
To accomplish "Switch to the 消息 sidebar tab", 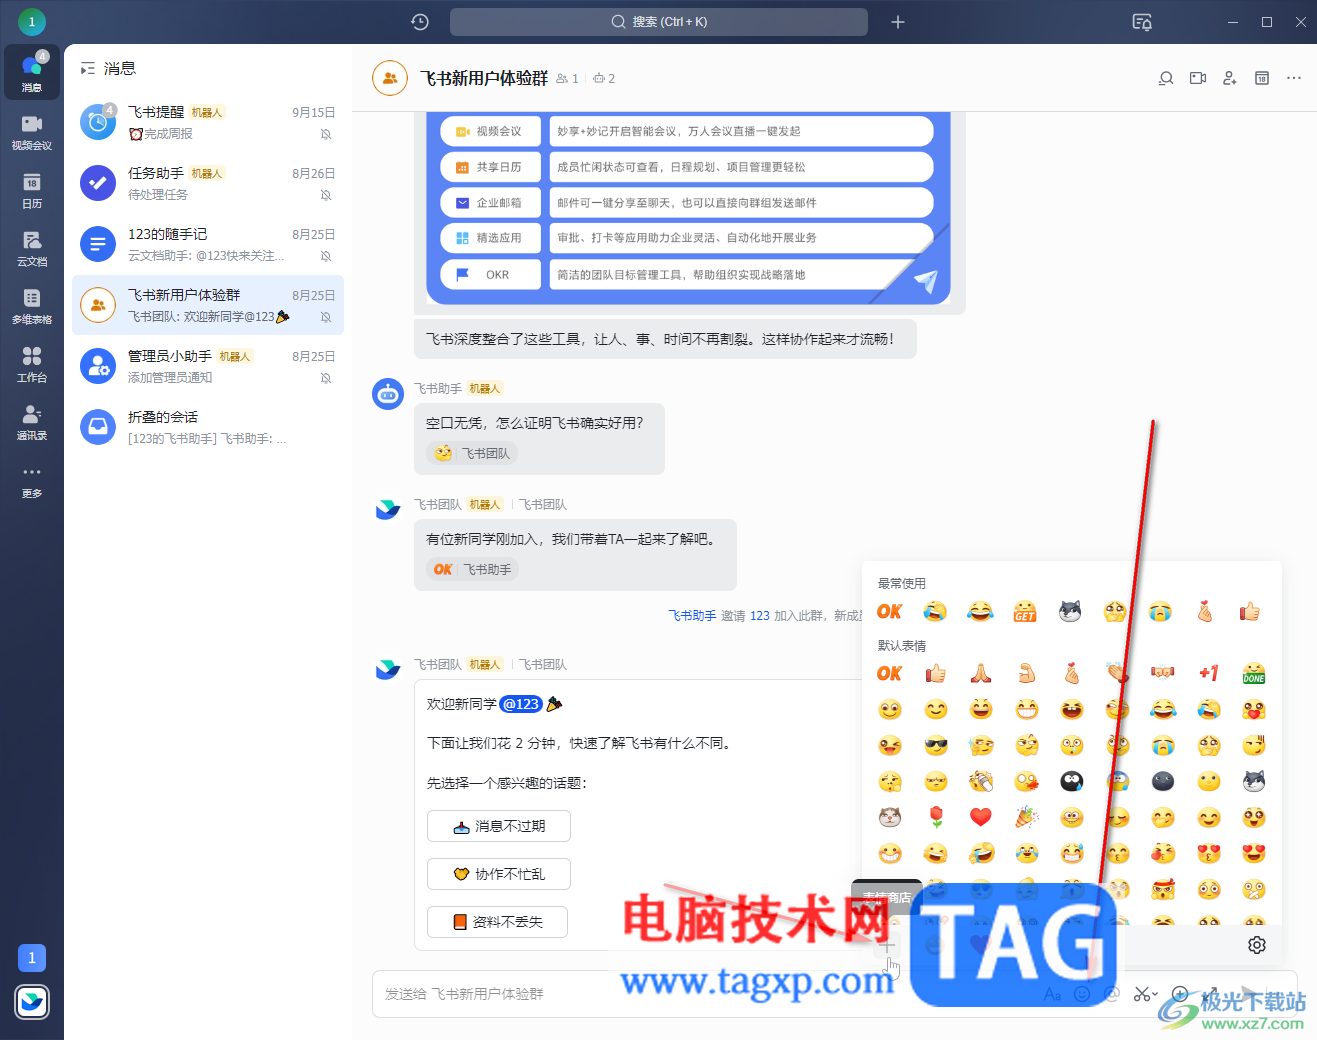I will [32, 73].
